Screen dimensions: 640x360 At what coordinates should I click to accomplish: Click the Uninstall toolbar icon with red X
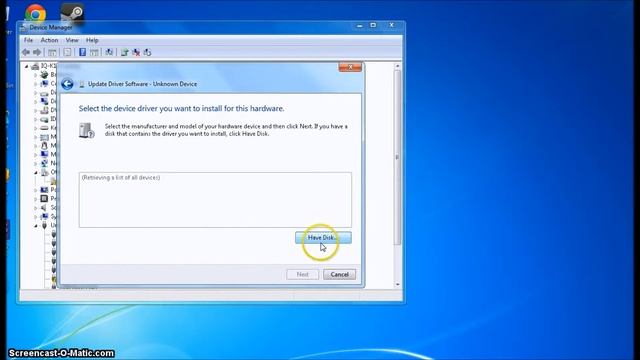point(136,52)
